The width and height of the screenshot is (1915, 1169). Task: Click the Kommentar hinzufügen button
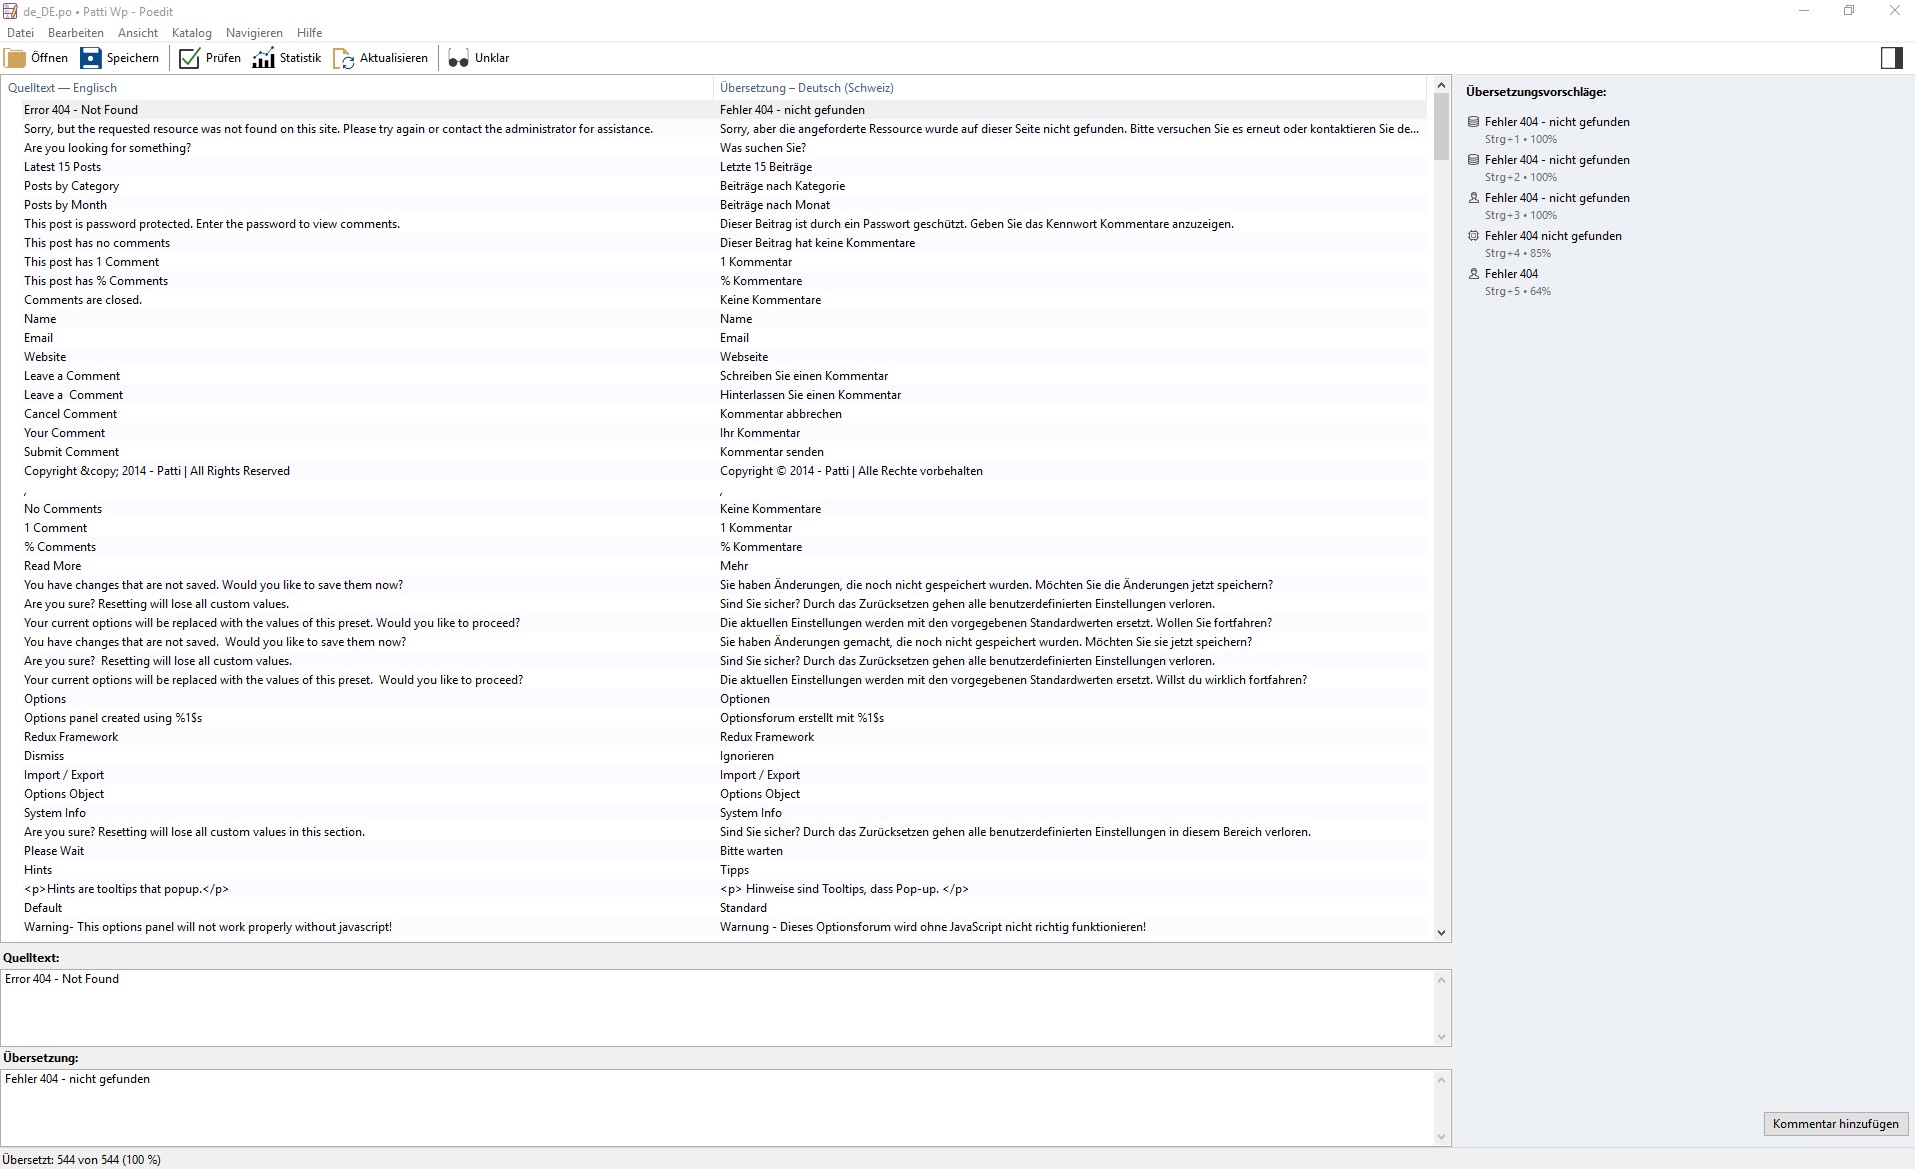click(1835, 1123)
